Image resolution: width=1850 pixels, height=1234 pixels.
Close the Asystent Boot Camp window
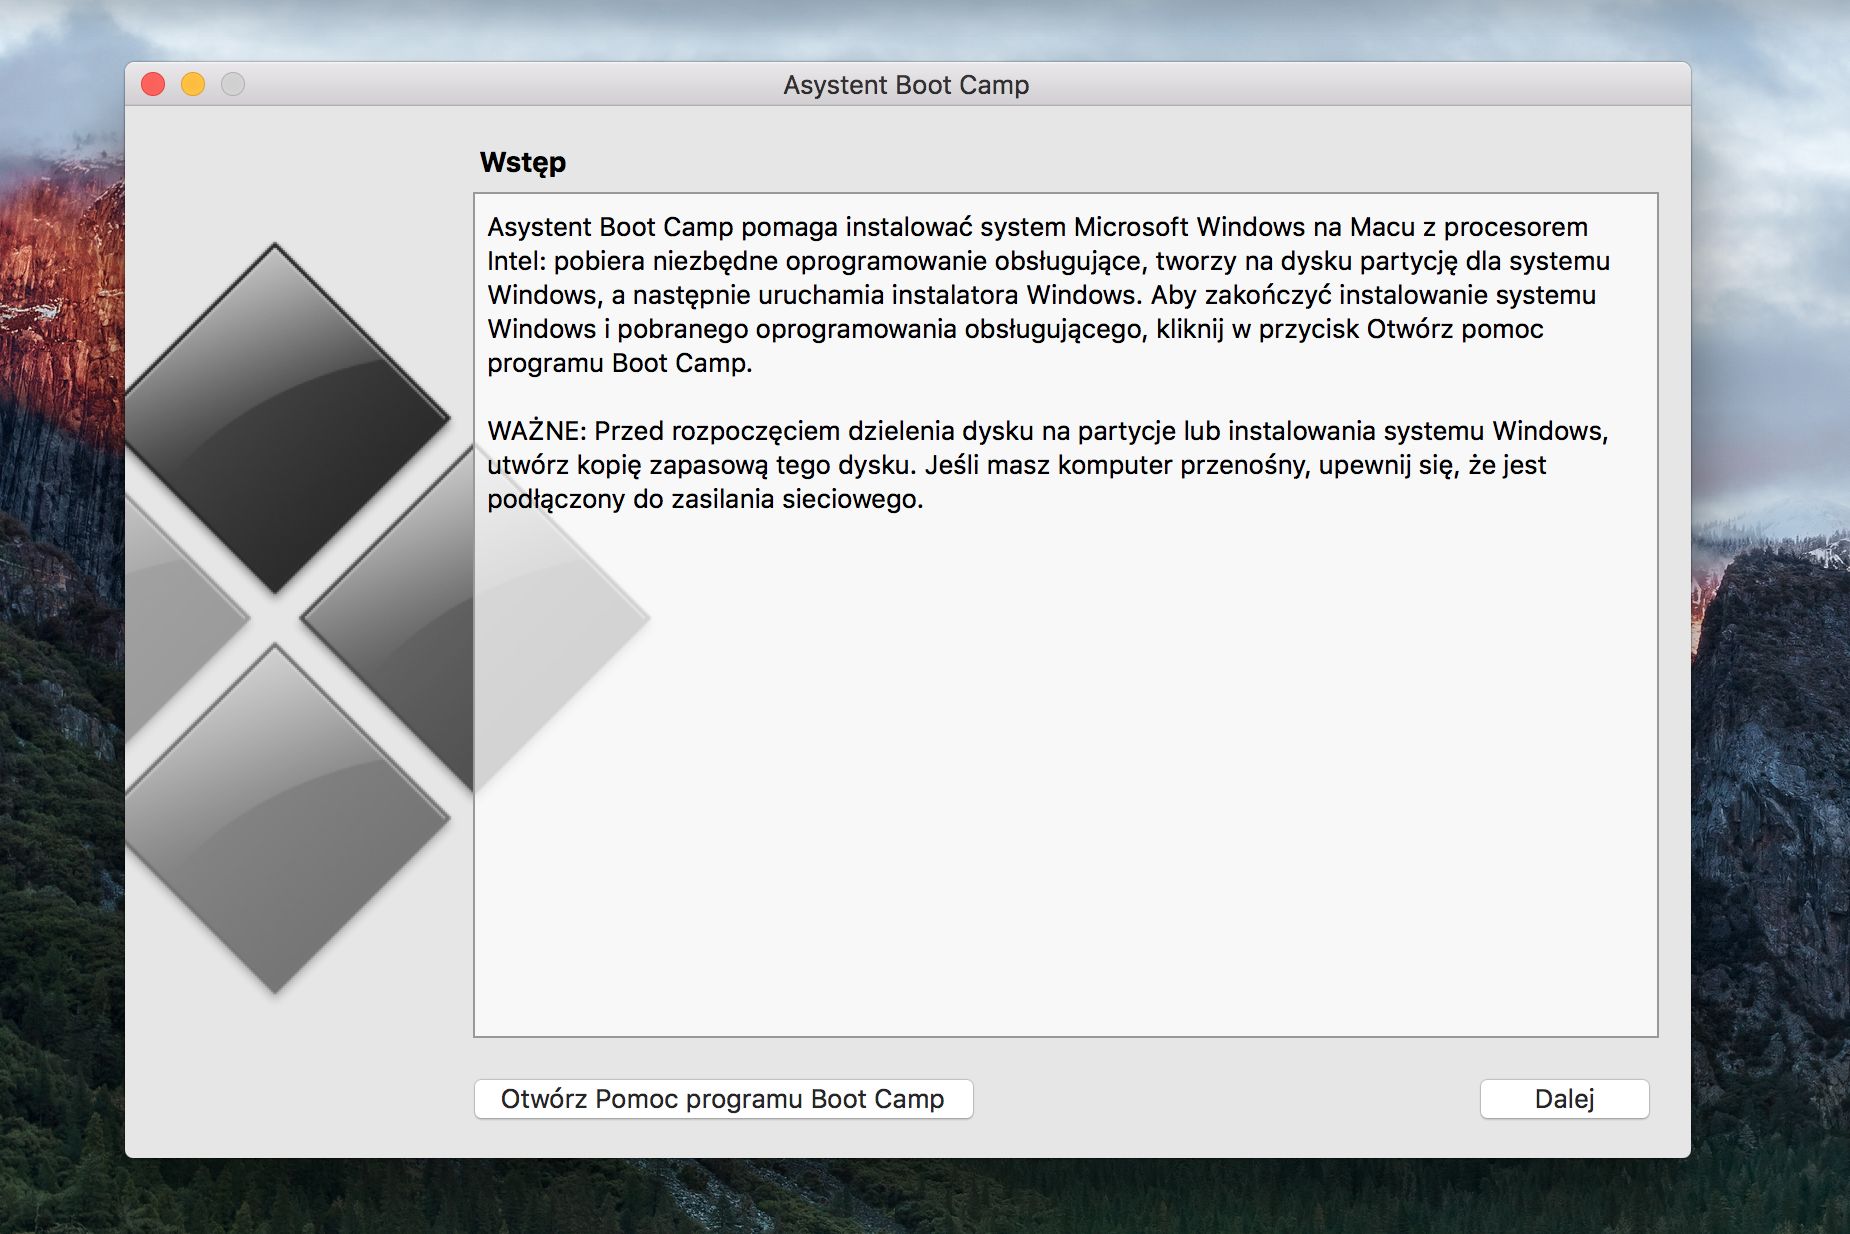(x=153, y=84)
